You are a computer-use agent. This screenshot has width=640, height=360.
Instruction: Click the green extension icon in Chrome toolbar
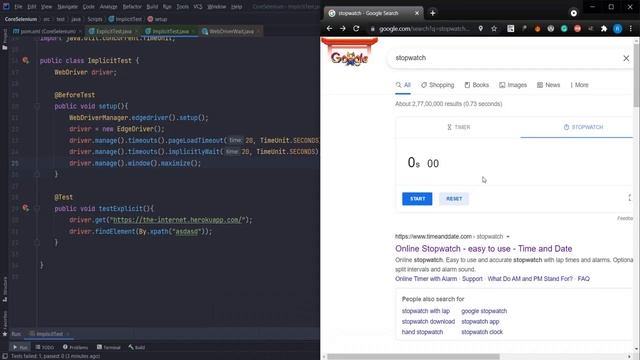(564, 29)
